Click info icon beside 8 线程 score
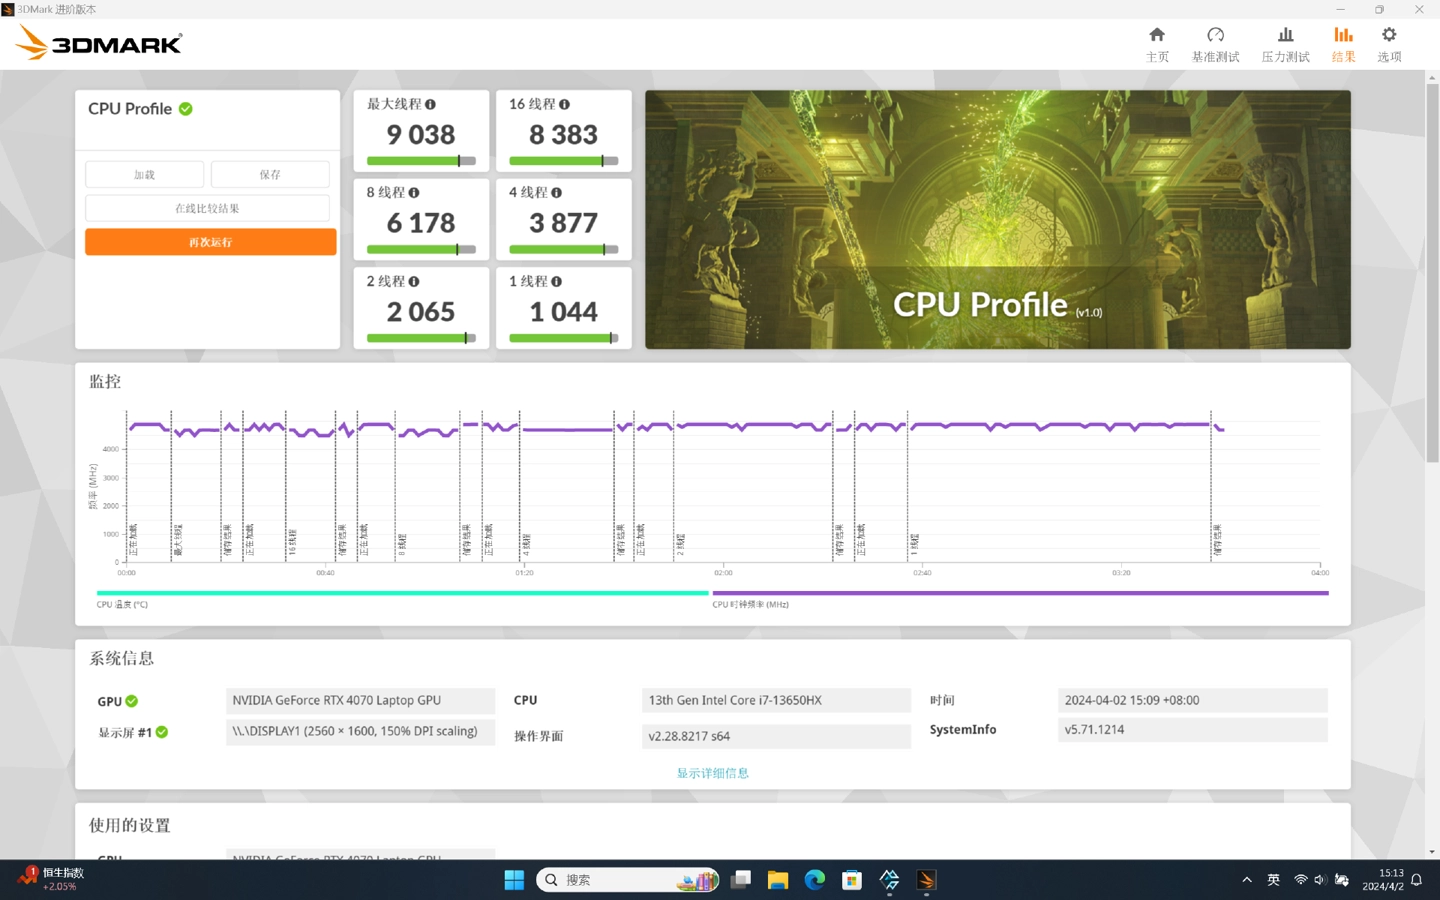This screenshot has width=1440, height=900. (x=414, y=193)
